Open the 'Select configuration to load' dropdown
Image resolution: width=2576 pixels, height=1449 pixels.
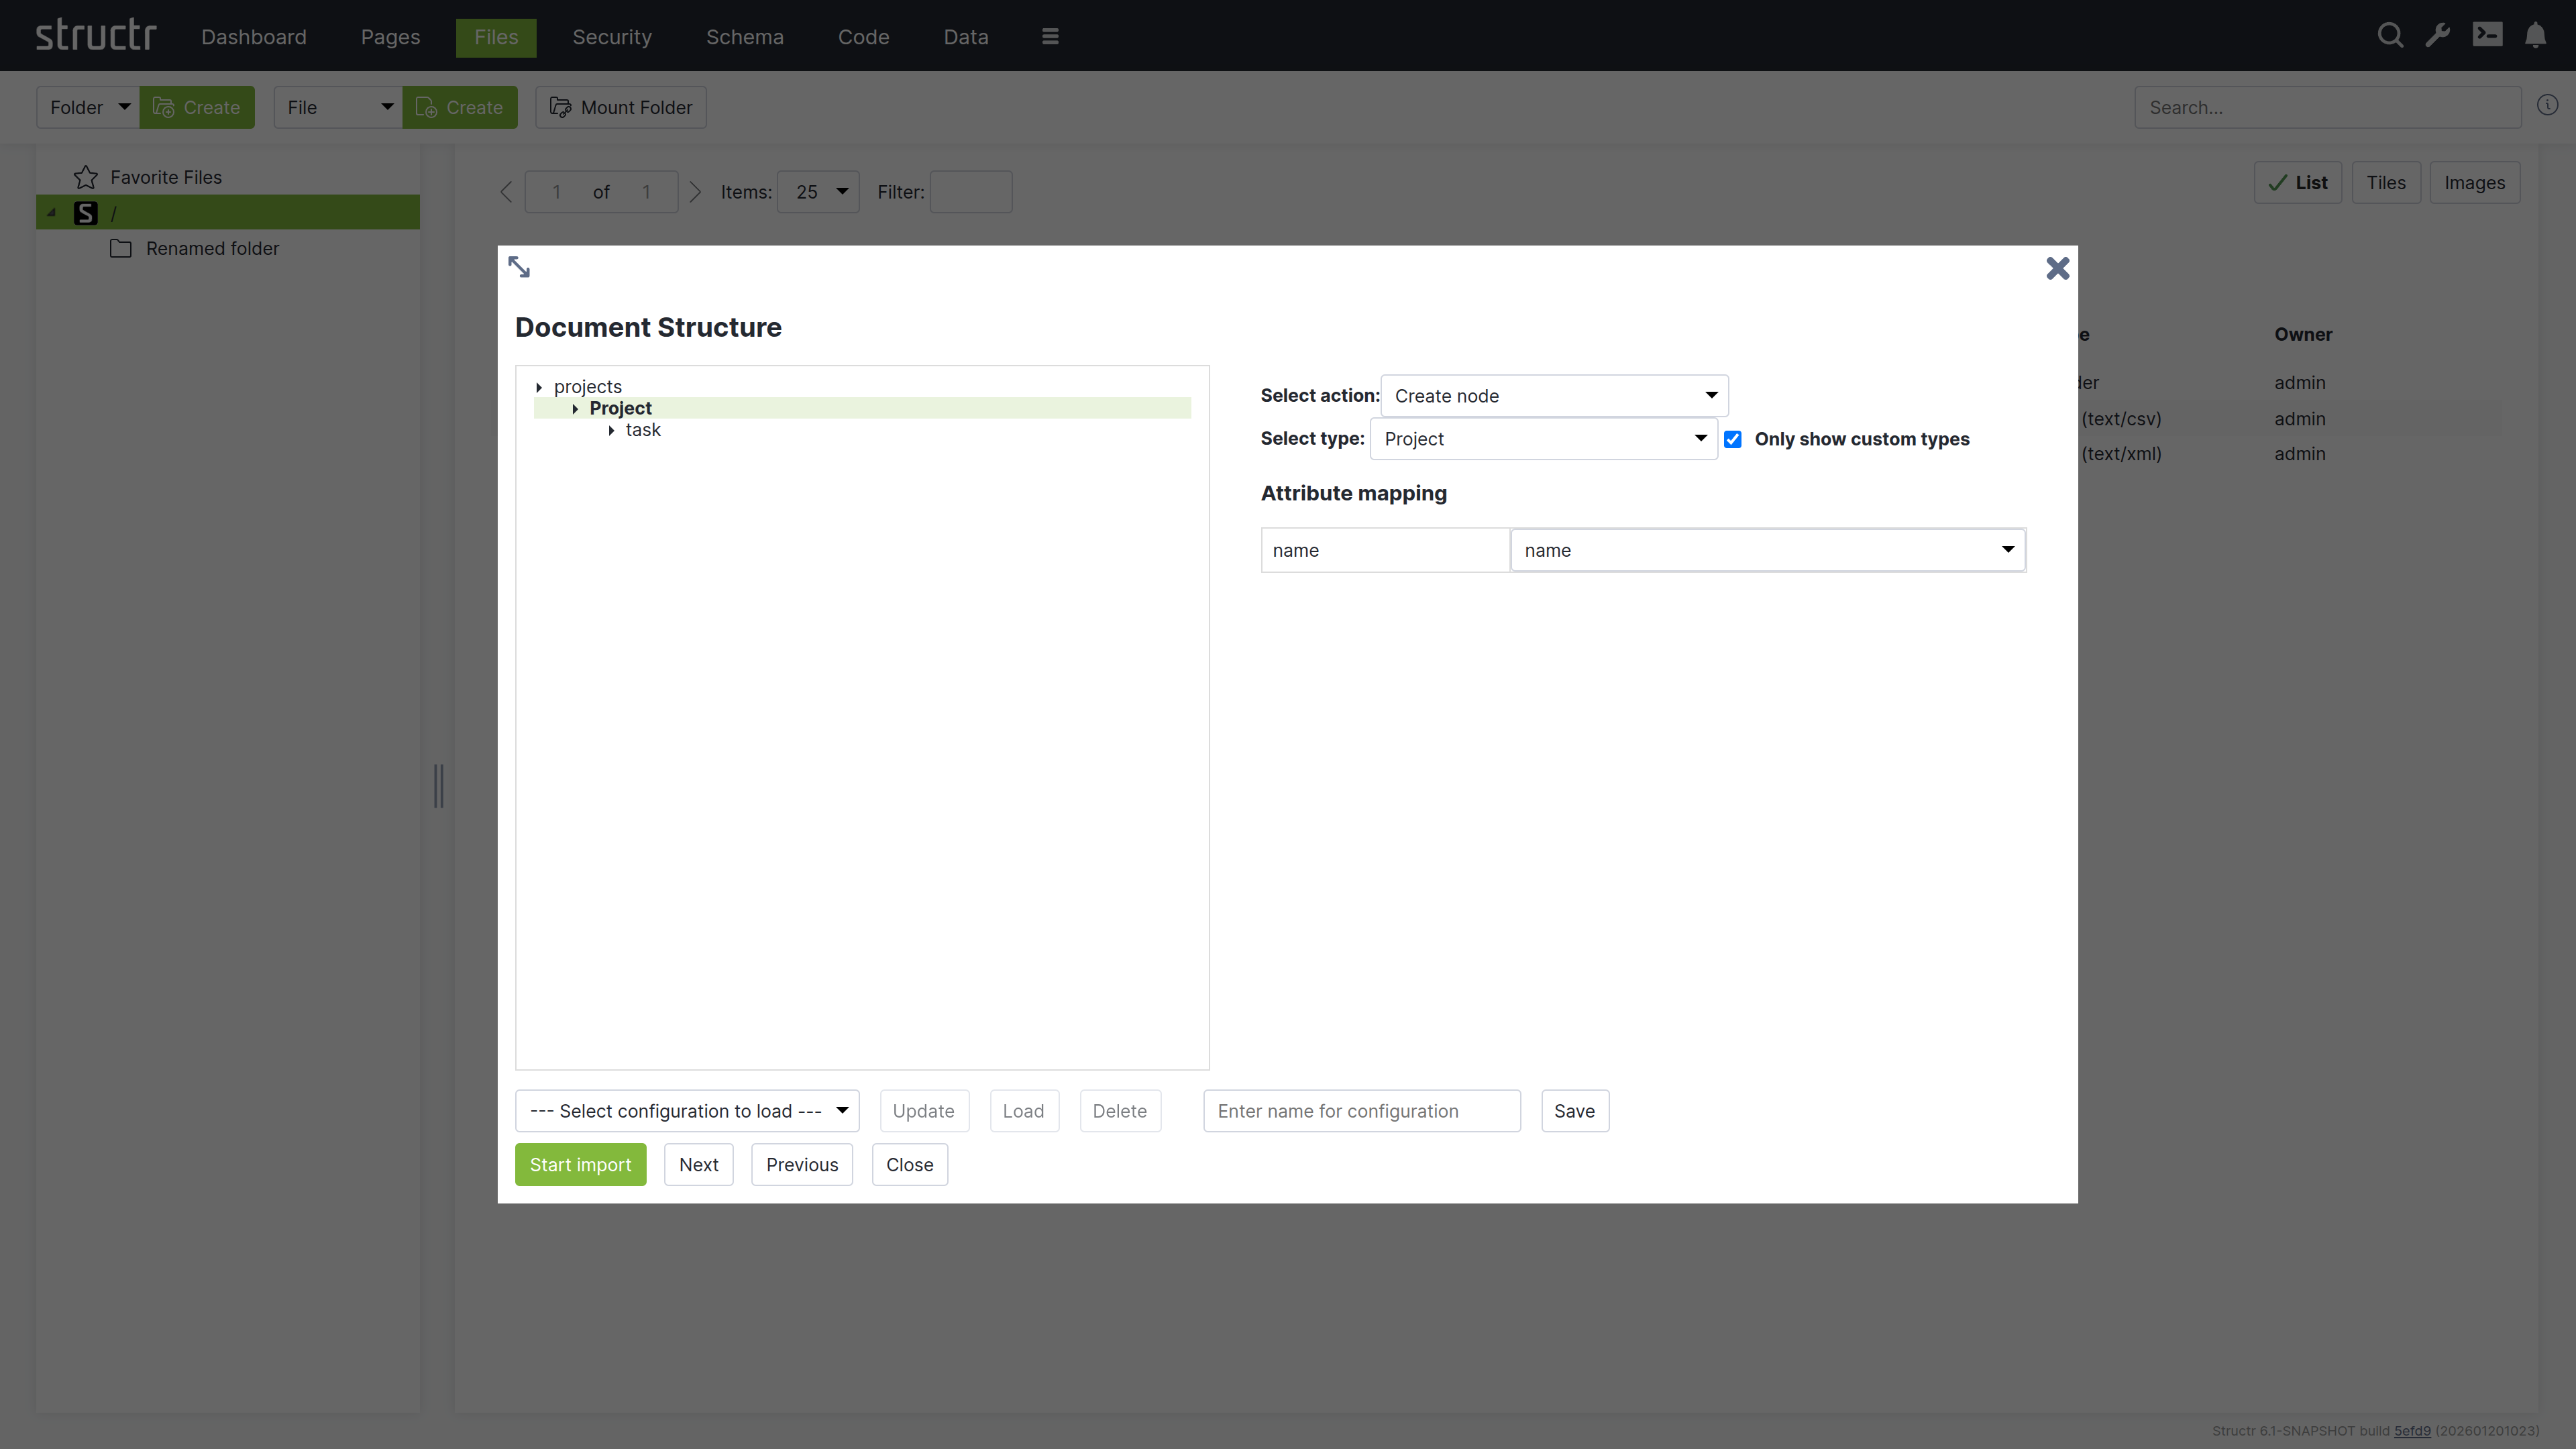click(x=687, y=1111)
